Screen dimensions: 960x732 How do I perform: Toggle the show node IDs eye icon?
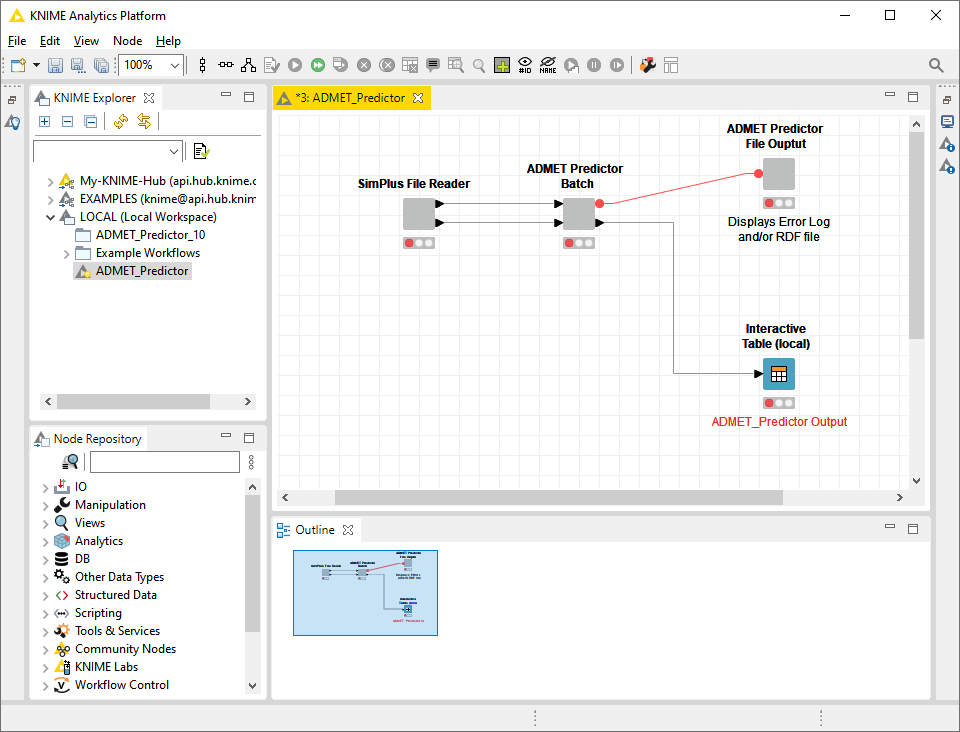525,65
